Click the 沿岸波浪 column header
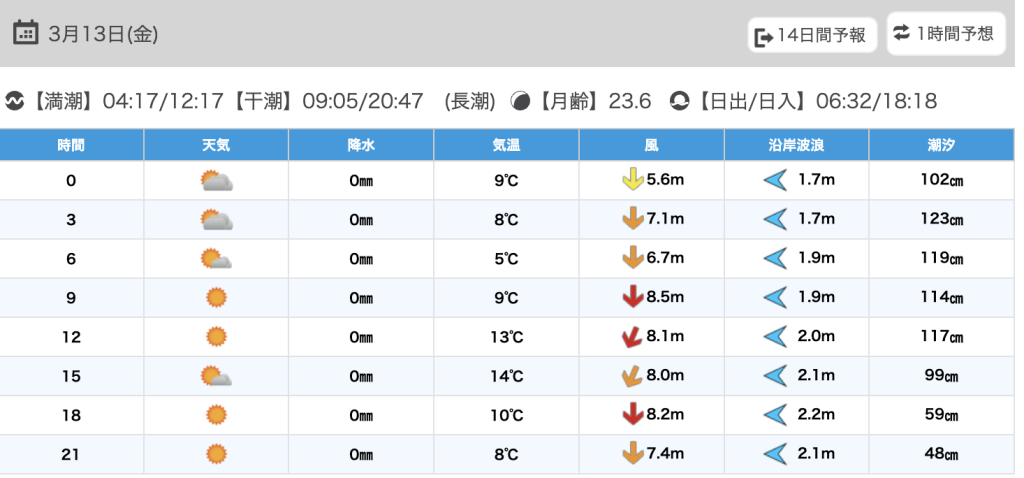The image size is (1024, 478). click(x=796, y=146)
